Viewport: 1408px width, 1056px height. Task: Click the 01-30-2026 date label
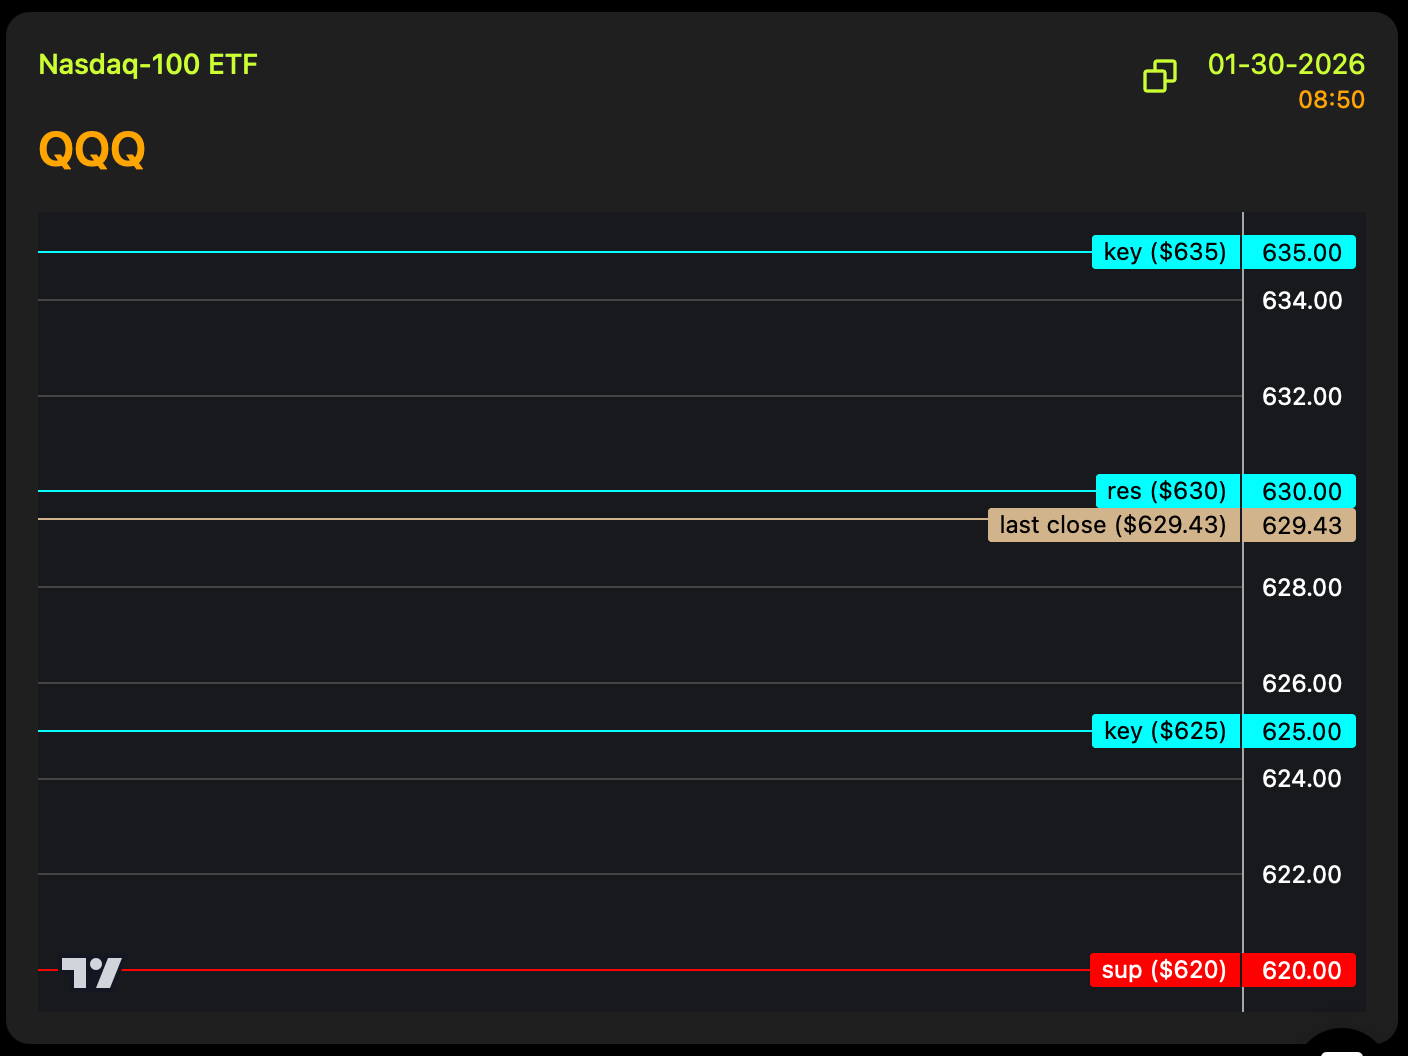tap(1286, 65)
